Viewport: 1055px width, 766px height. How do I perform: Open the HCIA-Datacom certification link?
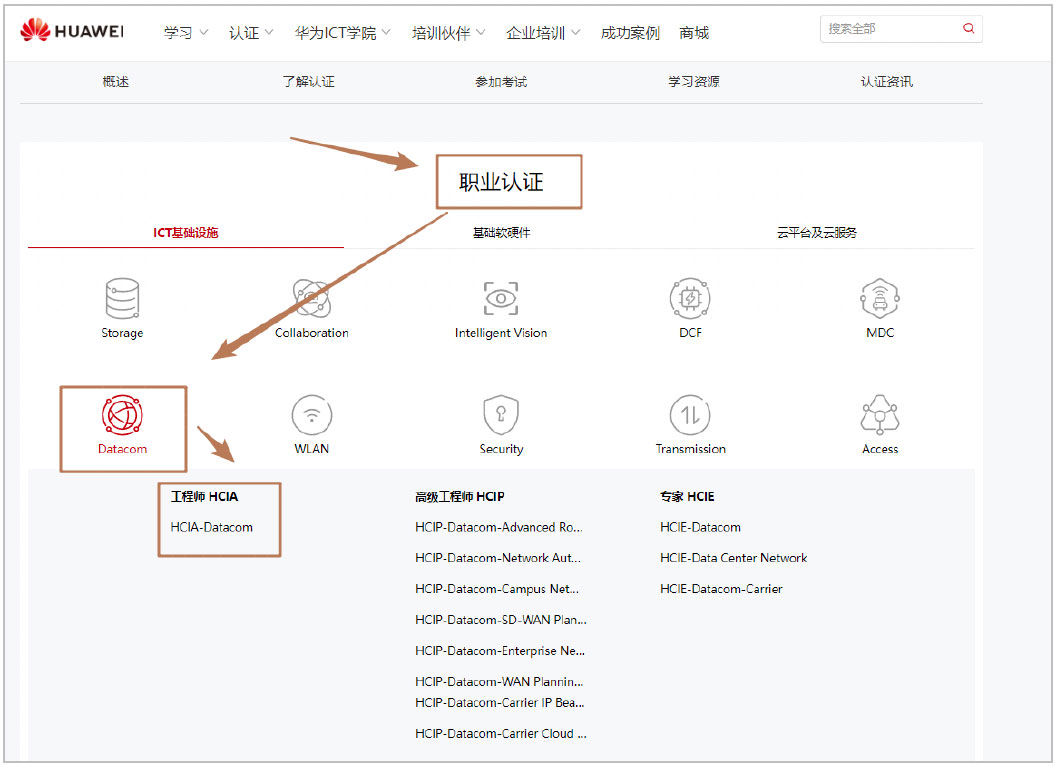click(212, 527)
